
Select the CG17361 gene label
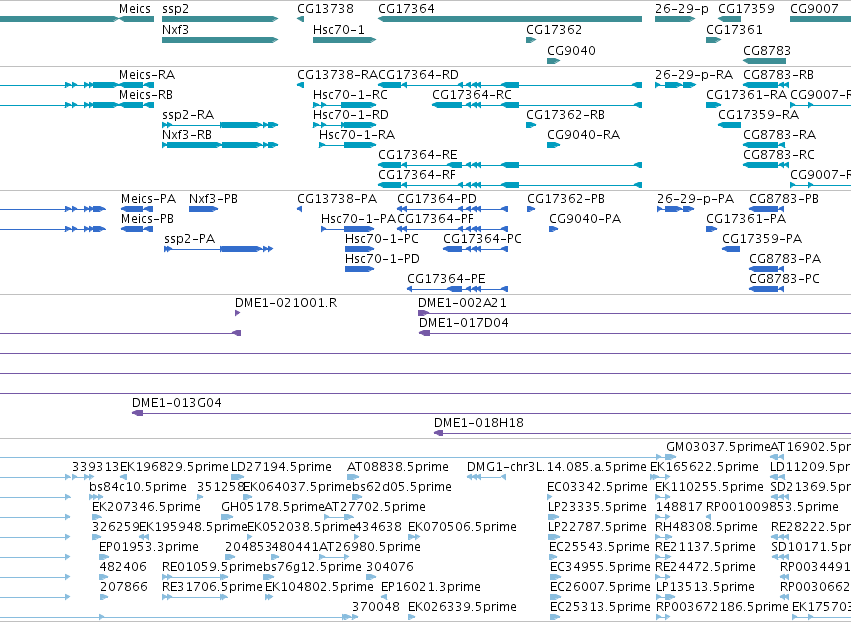[x=734, y=29]
